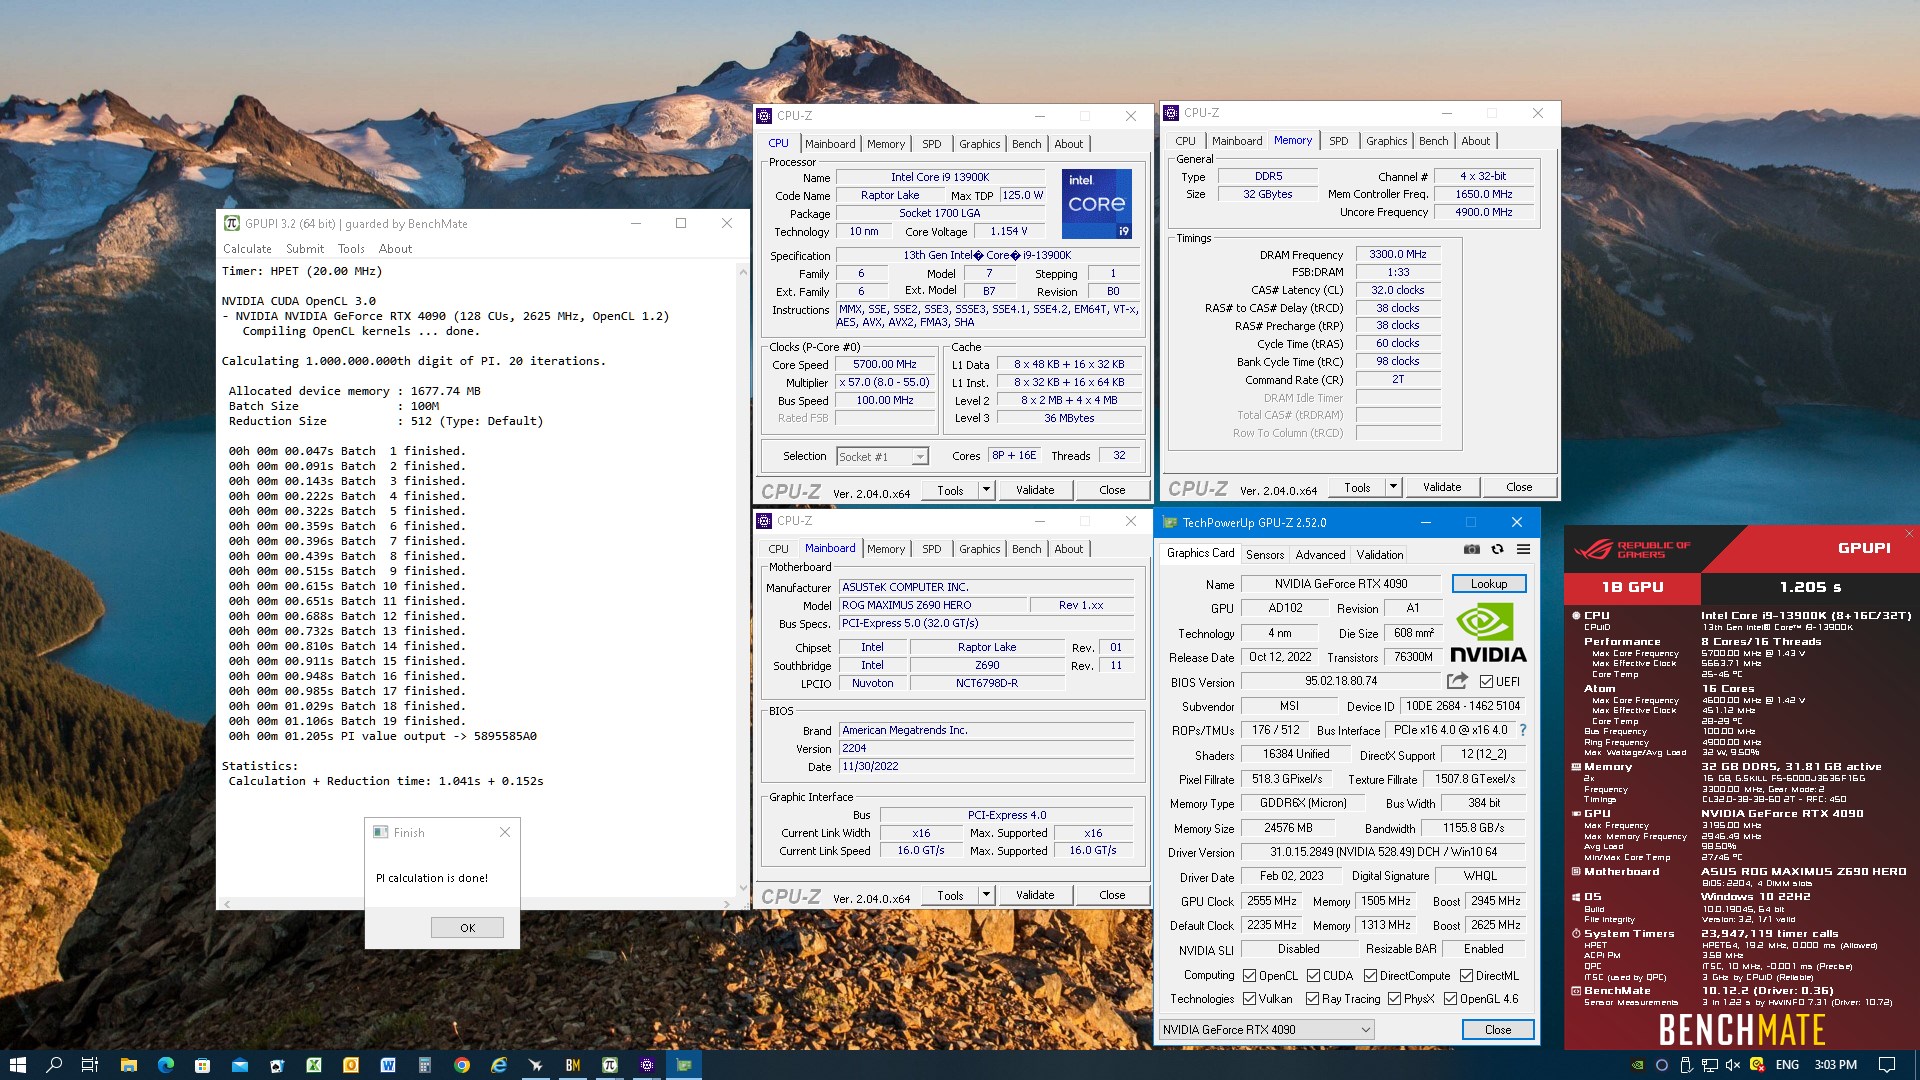Screen dimensions: 1920x1080
Task: Switch to GPUPI via its pi taskbar icon
Action: pos(610,1065)
